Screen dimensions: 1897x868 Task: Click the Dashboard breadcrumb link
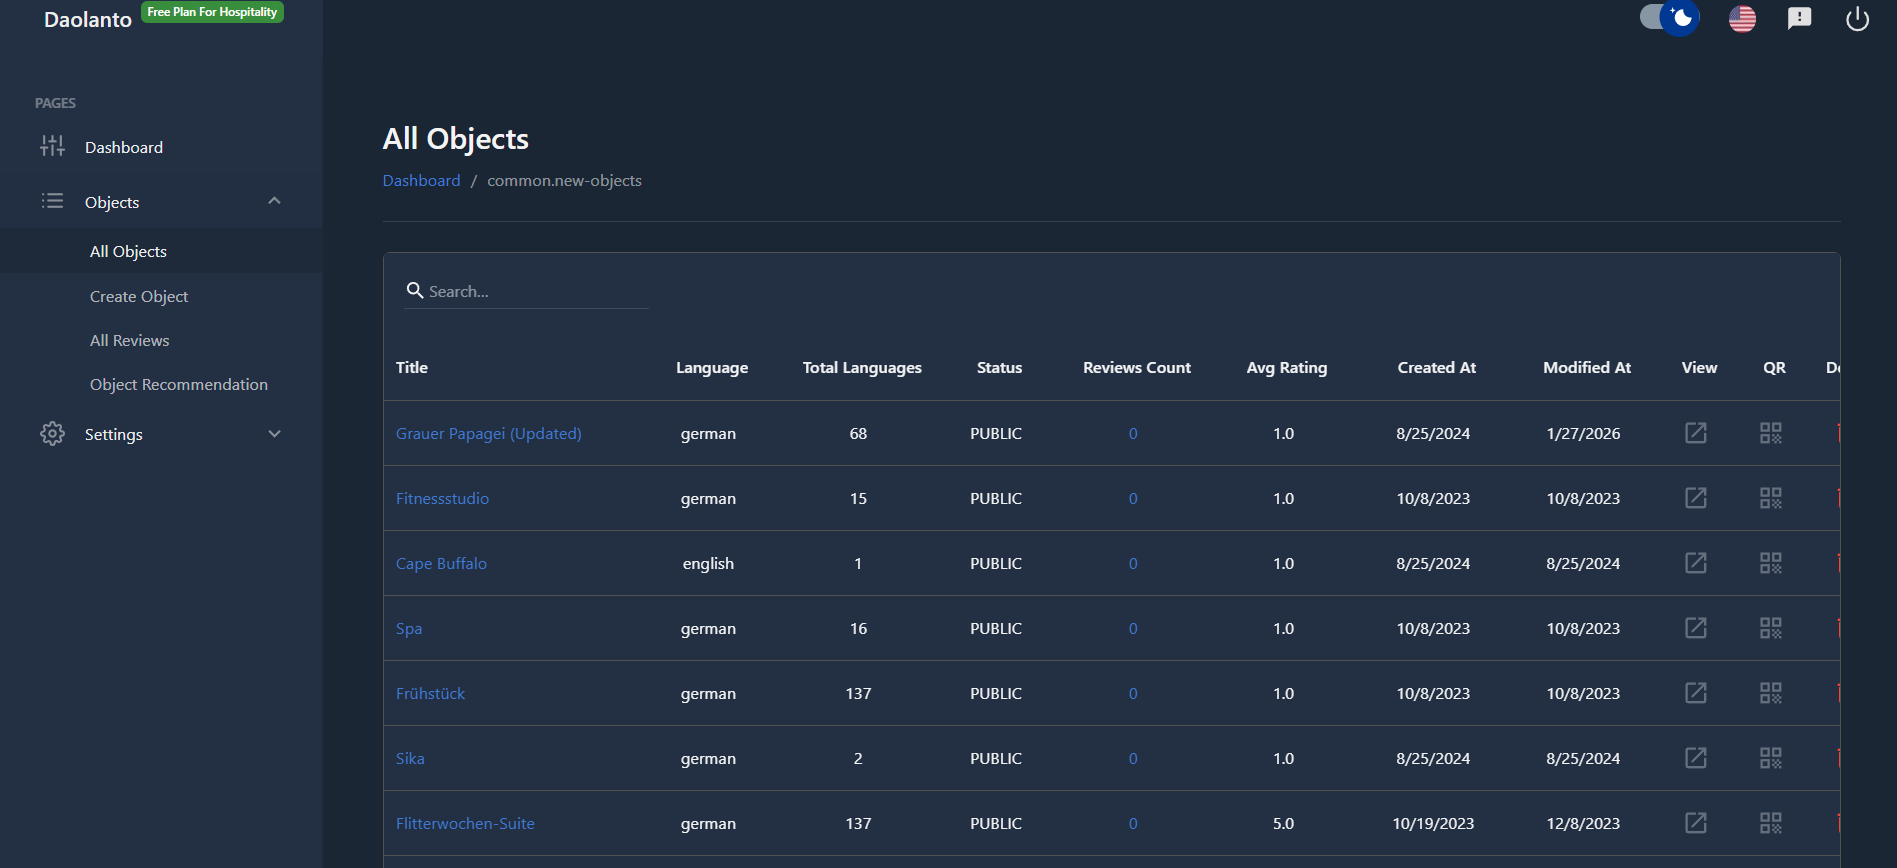[421, 181]
